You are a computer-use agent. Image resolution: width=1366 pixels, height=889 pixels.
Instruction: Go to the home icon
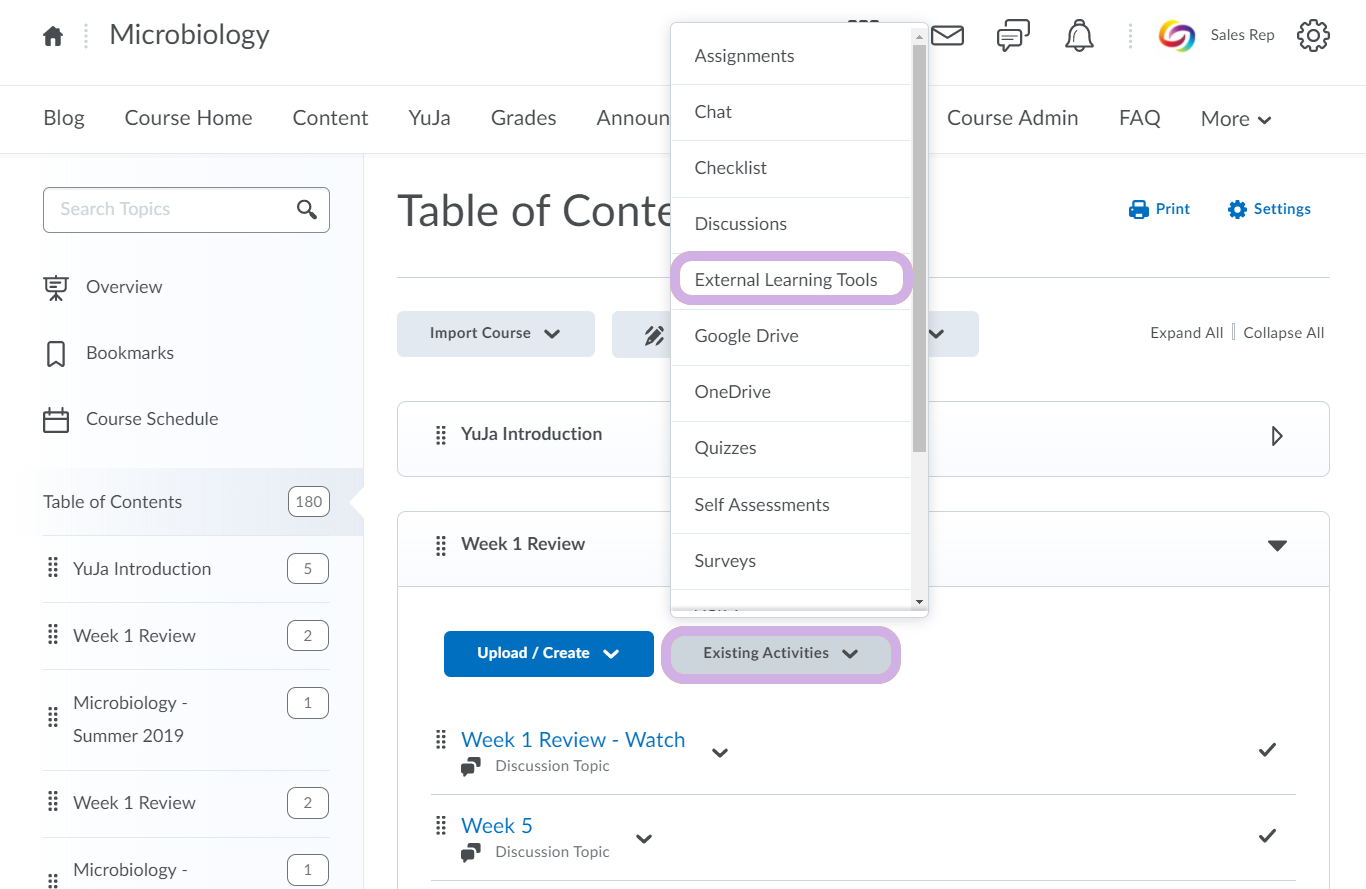point(53,36)
